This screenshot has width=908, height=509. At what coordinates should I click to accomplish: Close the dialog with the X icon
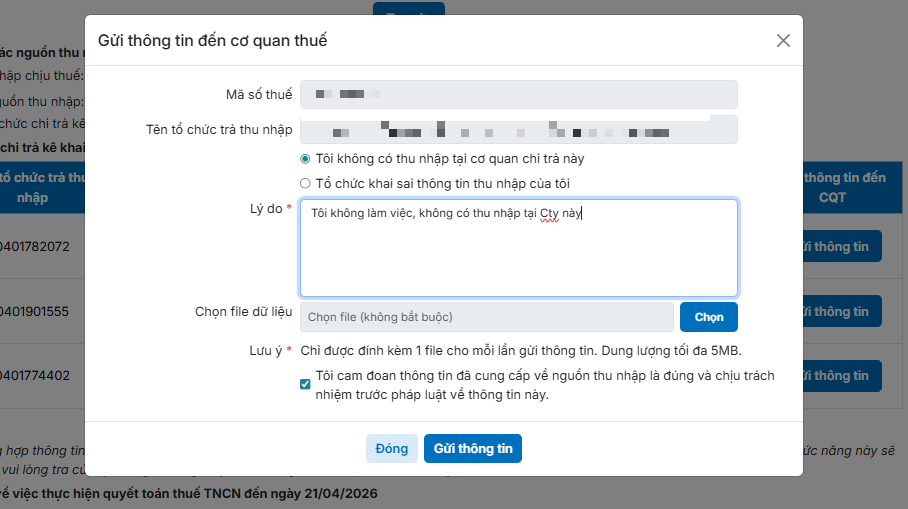[783, 41]
